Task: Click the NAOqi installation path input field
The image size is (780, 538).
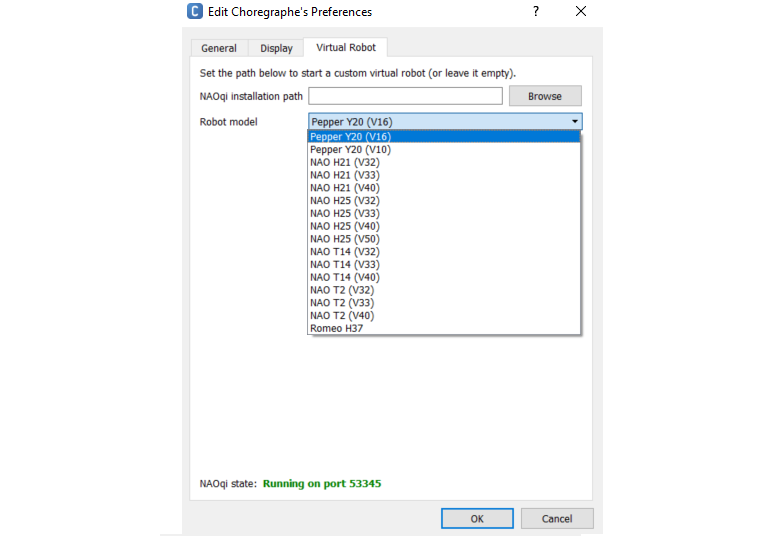Action: click(x=405, y=96)
